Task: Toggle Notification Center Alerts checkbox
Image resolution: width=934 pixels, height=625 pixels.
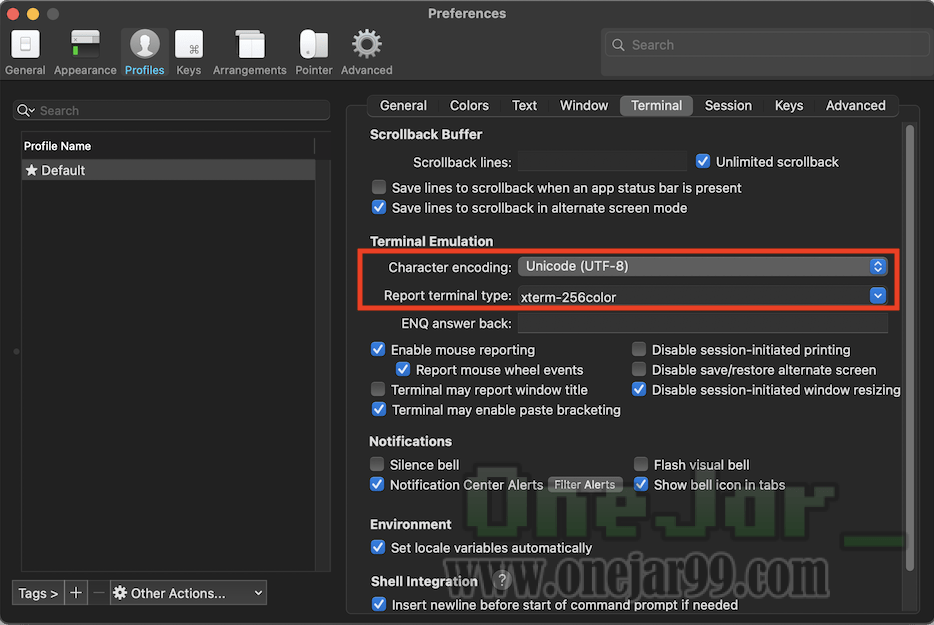Action: tap(377, 484)
